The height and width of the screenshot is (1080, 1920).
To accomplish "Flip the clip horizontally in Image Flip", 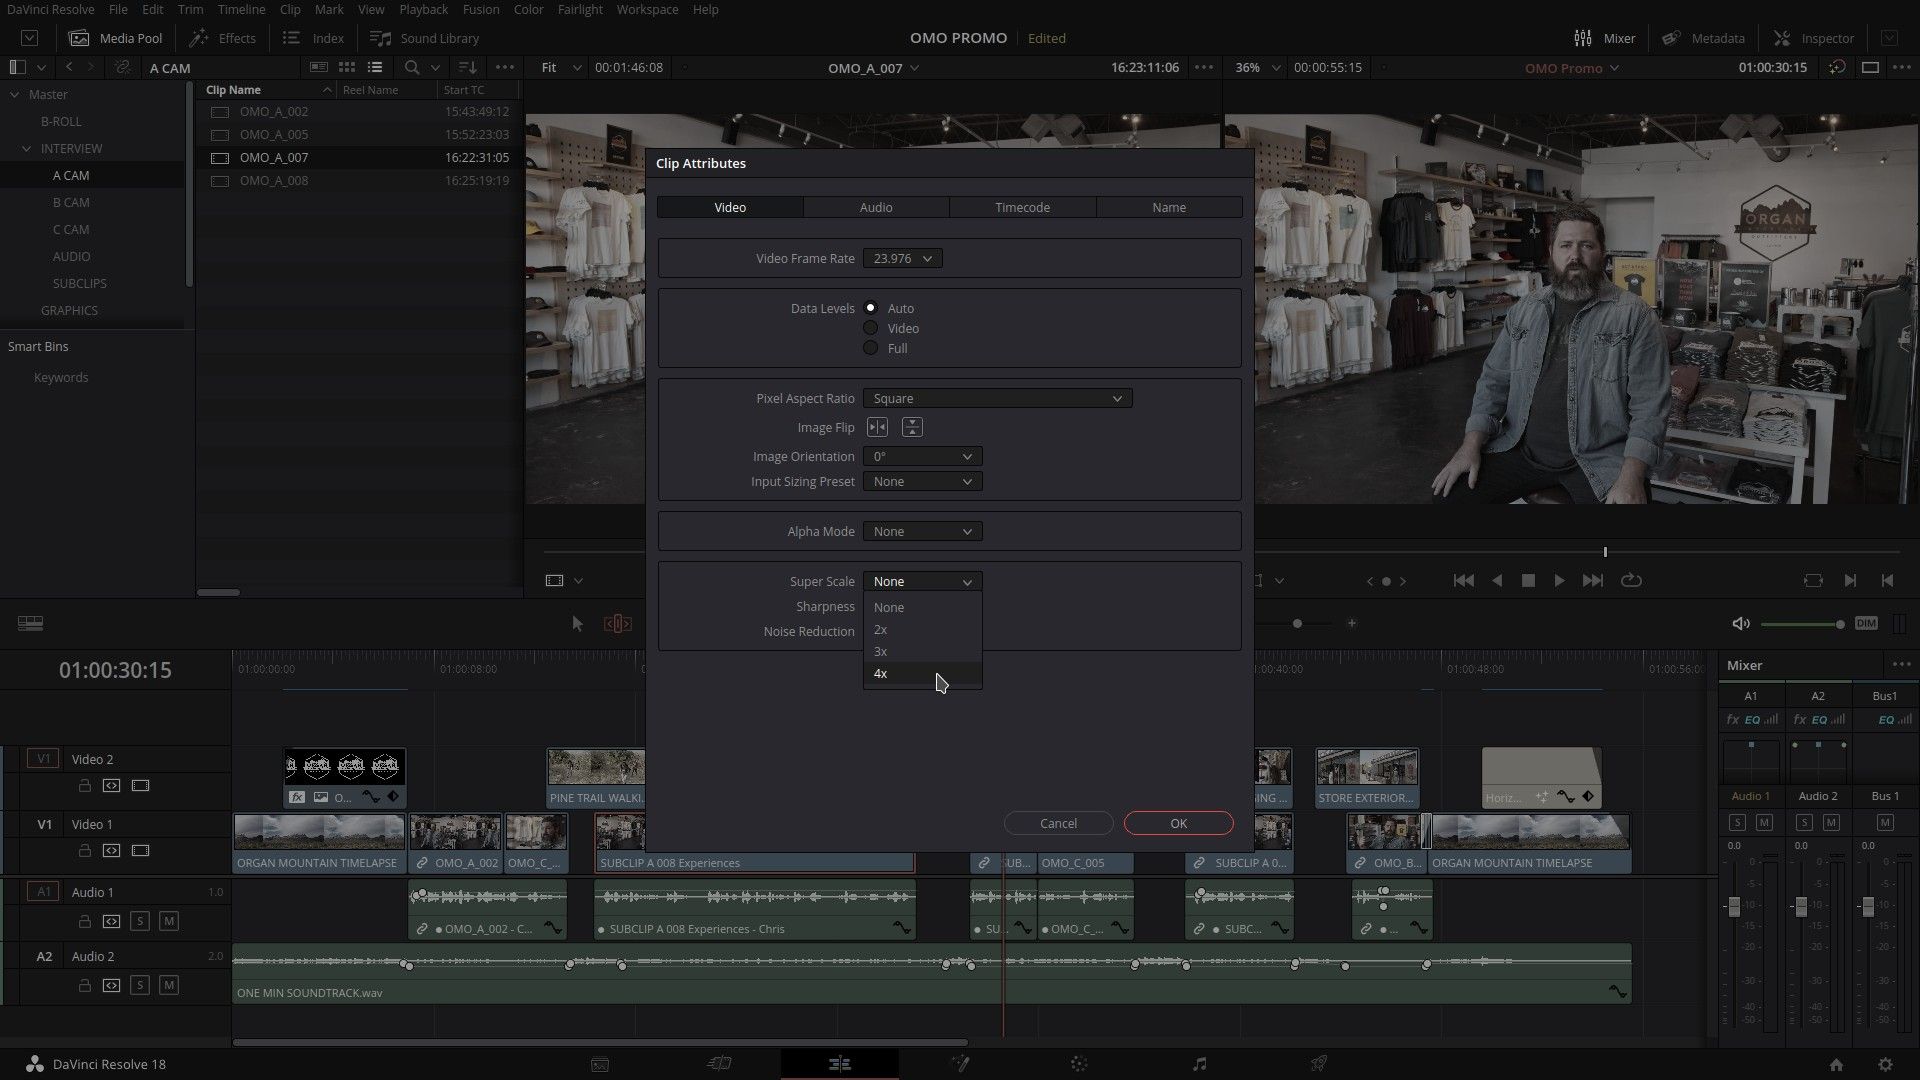I will (x=877, y=427).
